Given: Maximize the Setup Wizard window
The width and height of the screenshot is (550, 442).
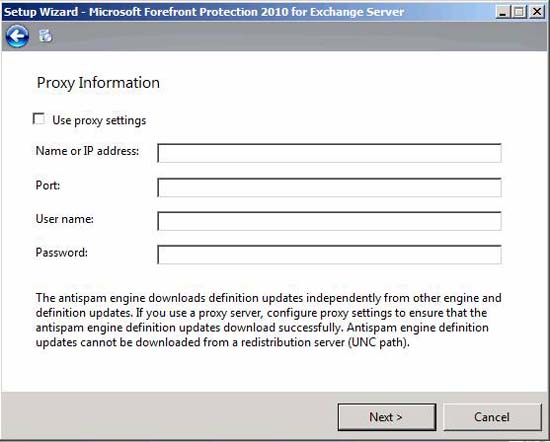Looking at the screenshot, I should pos(519,12).
